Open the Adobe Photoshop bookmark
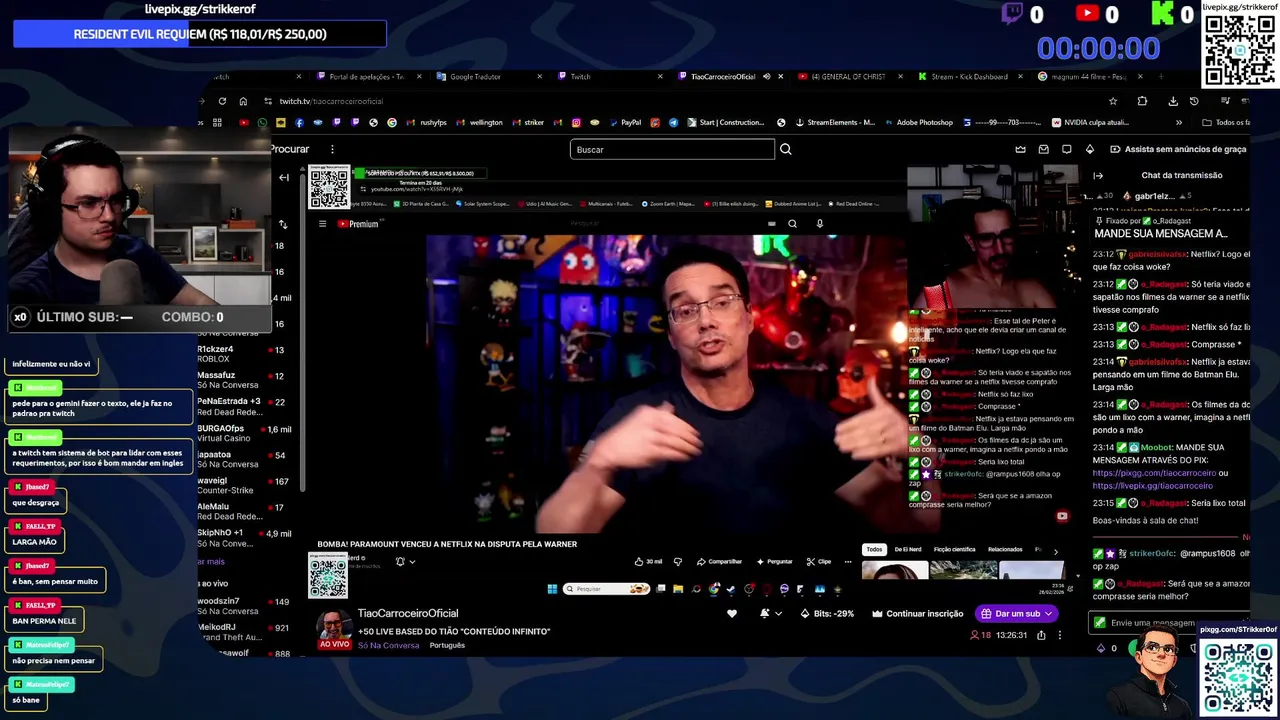The image size is (1280, 720). [x=918, y=123]
